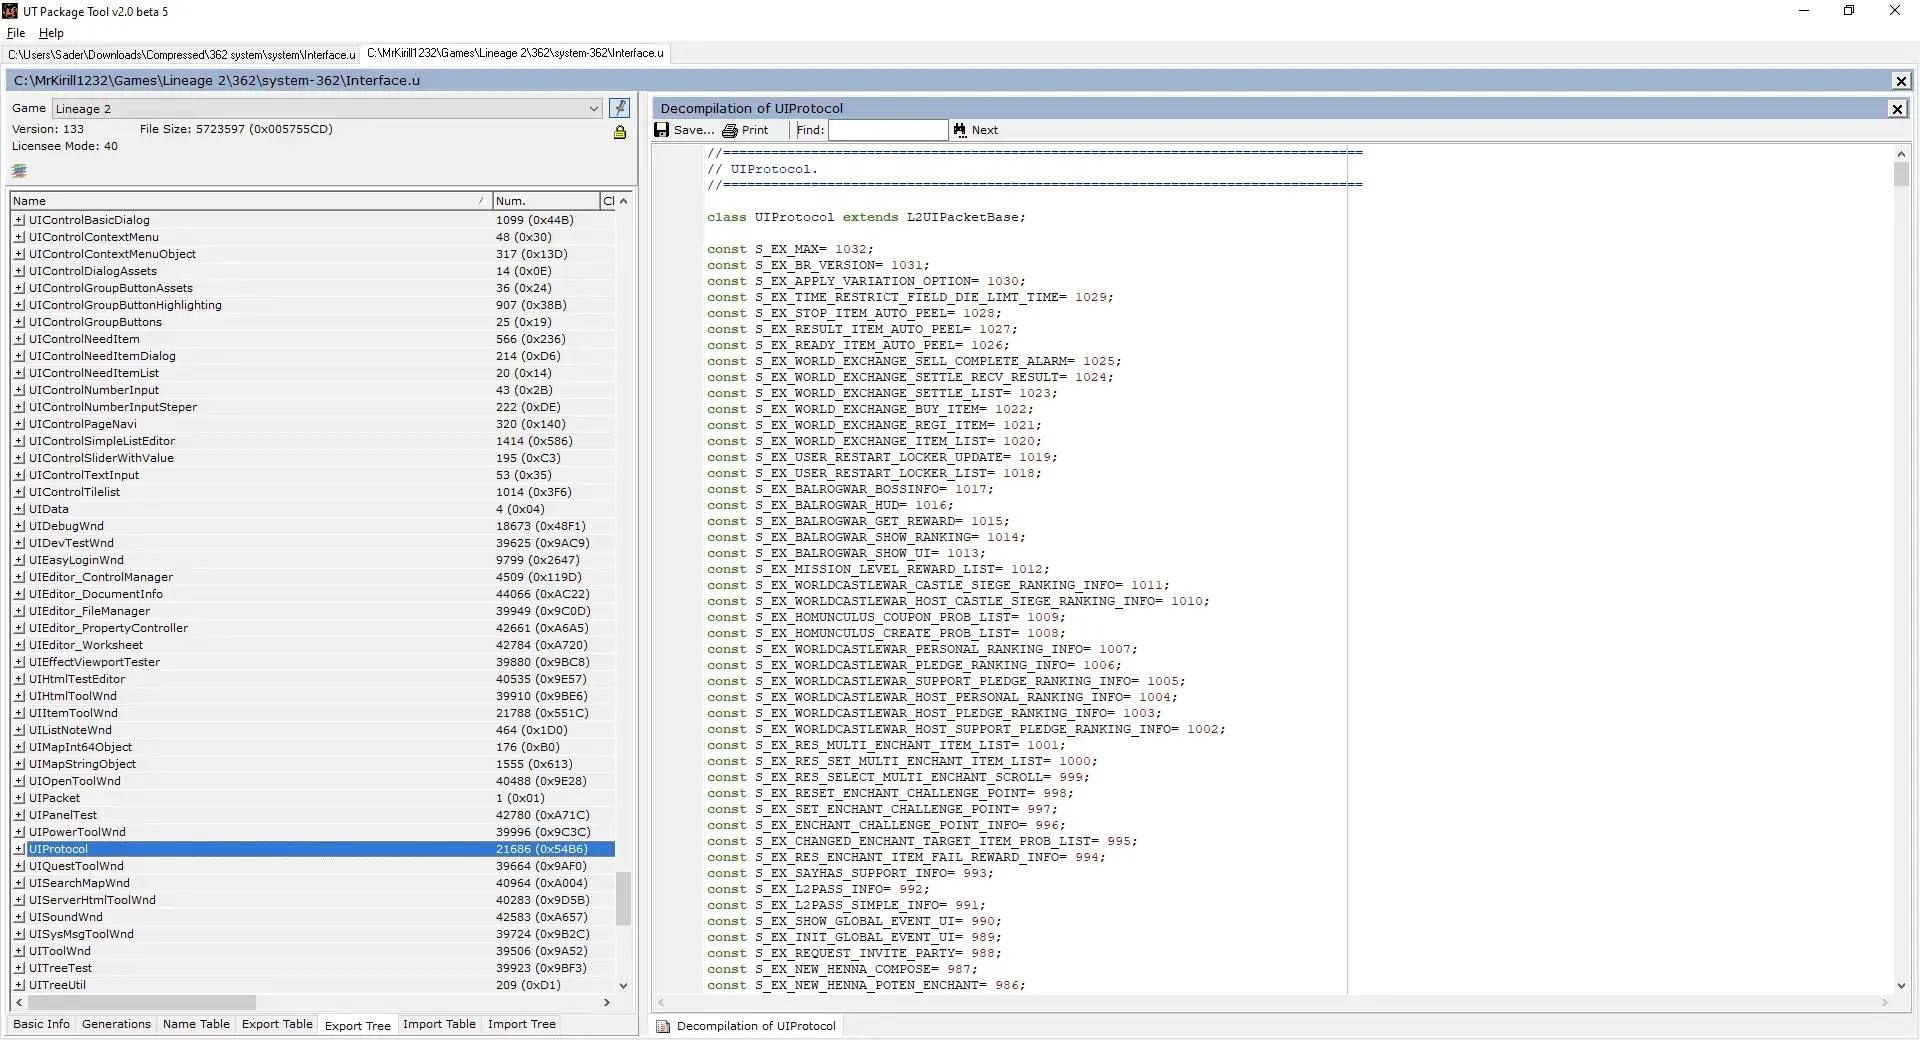Switch to the Basic Info tab

(41, 1024)
